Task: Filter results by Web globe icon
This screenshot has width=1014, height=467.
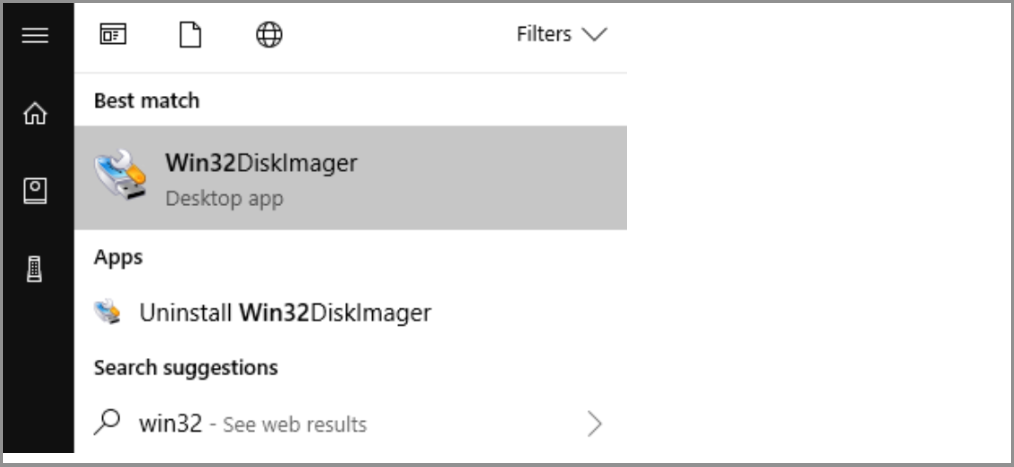Action: click(269, 35)
